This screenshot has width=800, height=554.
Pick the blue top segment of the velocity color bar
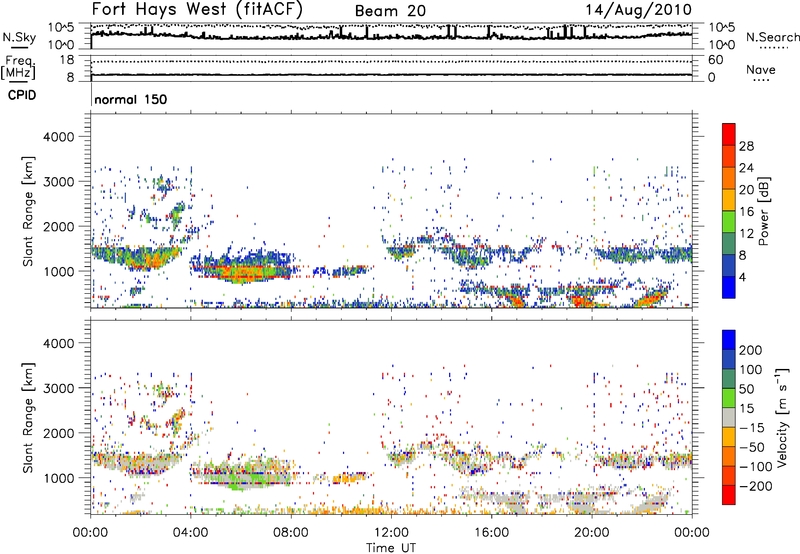[729, 340]
